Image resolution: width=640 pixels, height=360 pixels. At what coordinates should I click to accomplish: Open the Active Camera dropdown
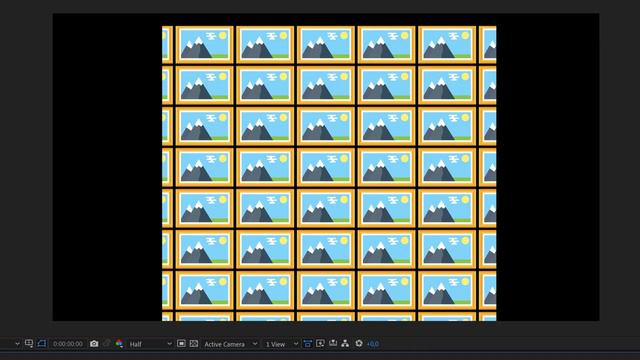point(231,344)
